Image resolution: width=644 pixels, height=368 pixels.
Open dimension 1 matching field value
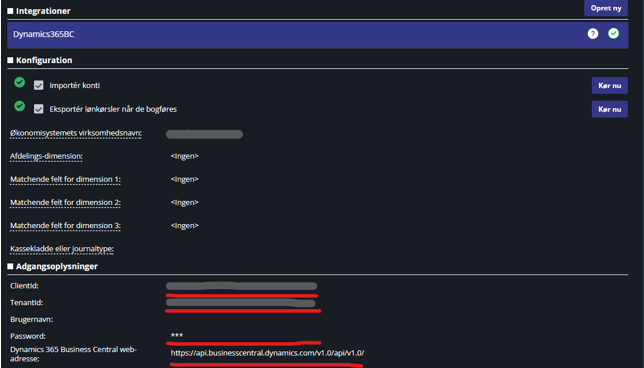coord(184,179)
